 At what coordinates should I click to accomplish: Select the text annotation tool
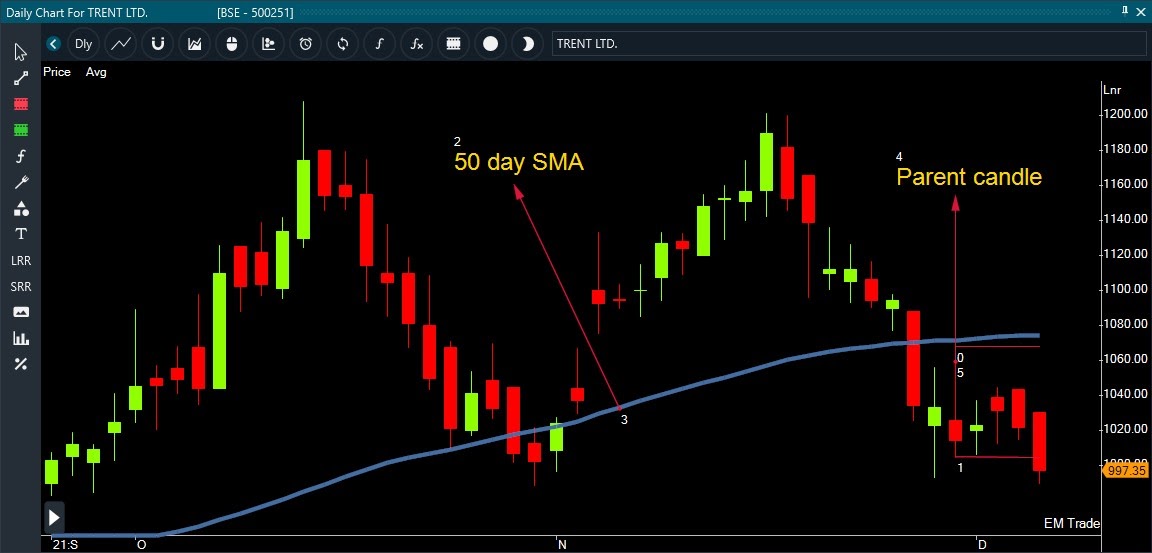21,234
